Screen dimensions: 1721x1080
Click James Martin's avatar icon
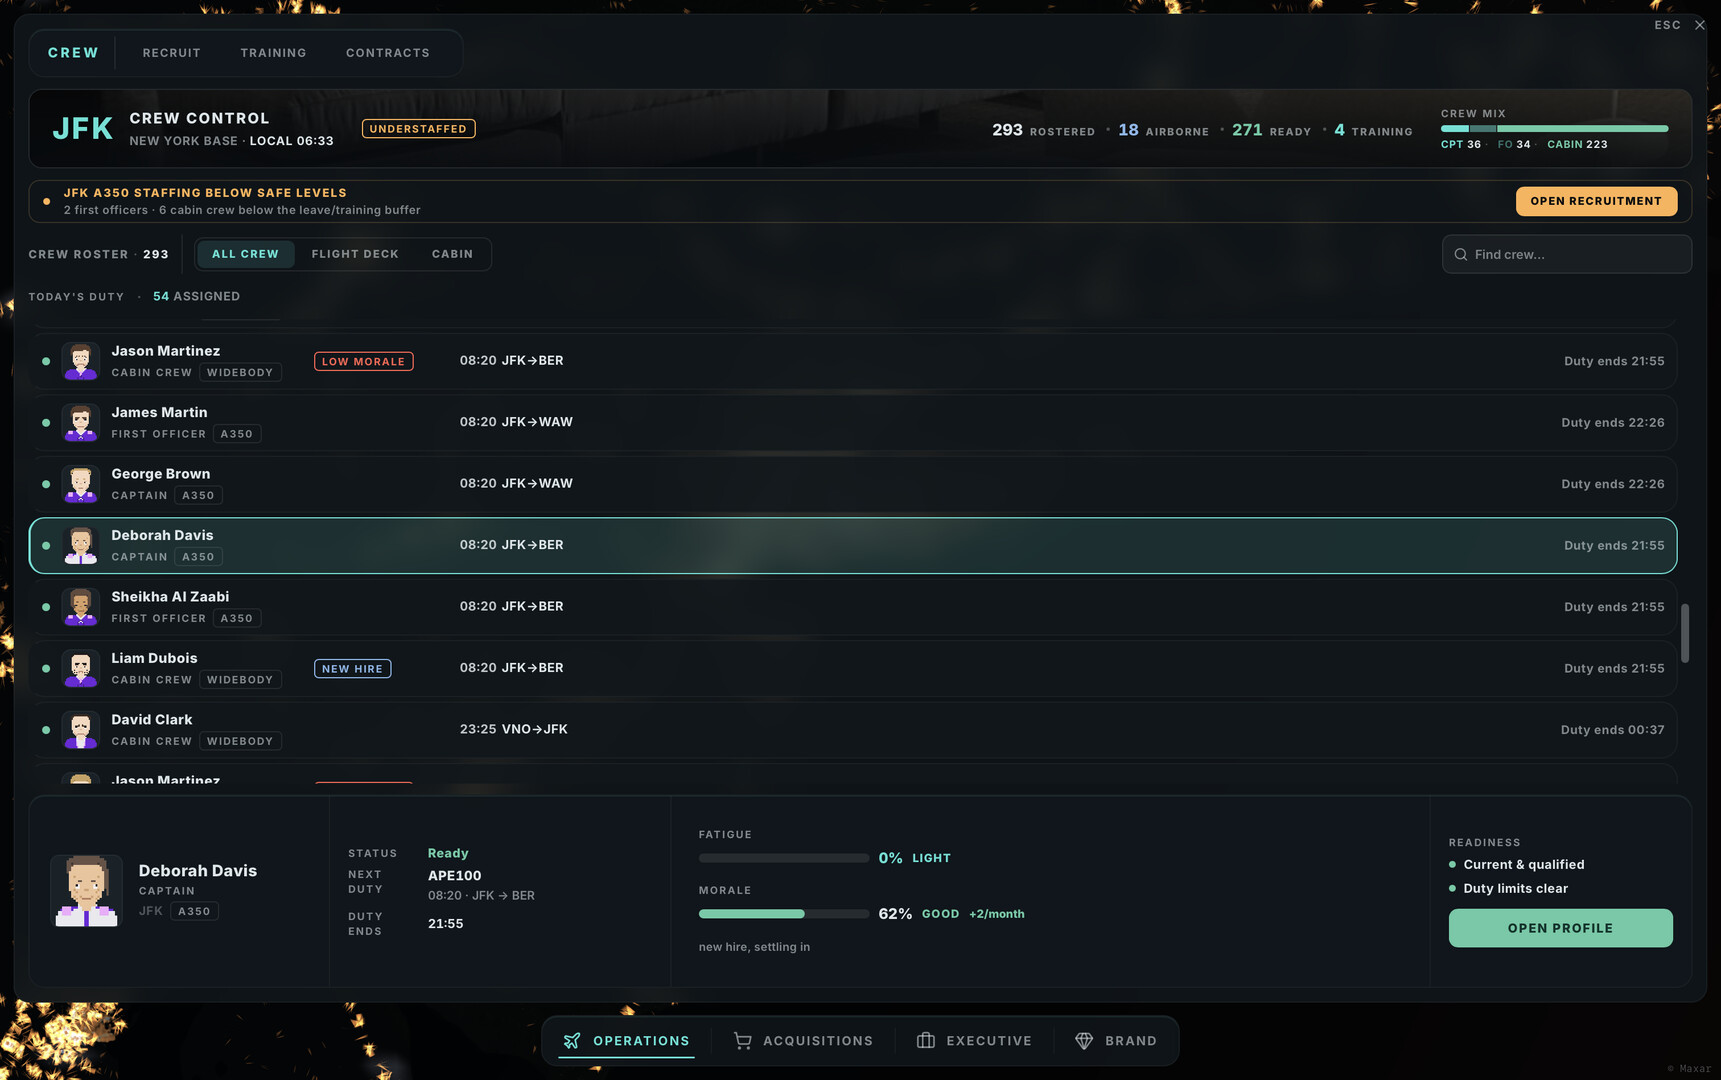click(81, 423)
